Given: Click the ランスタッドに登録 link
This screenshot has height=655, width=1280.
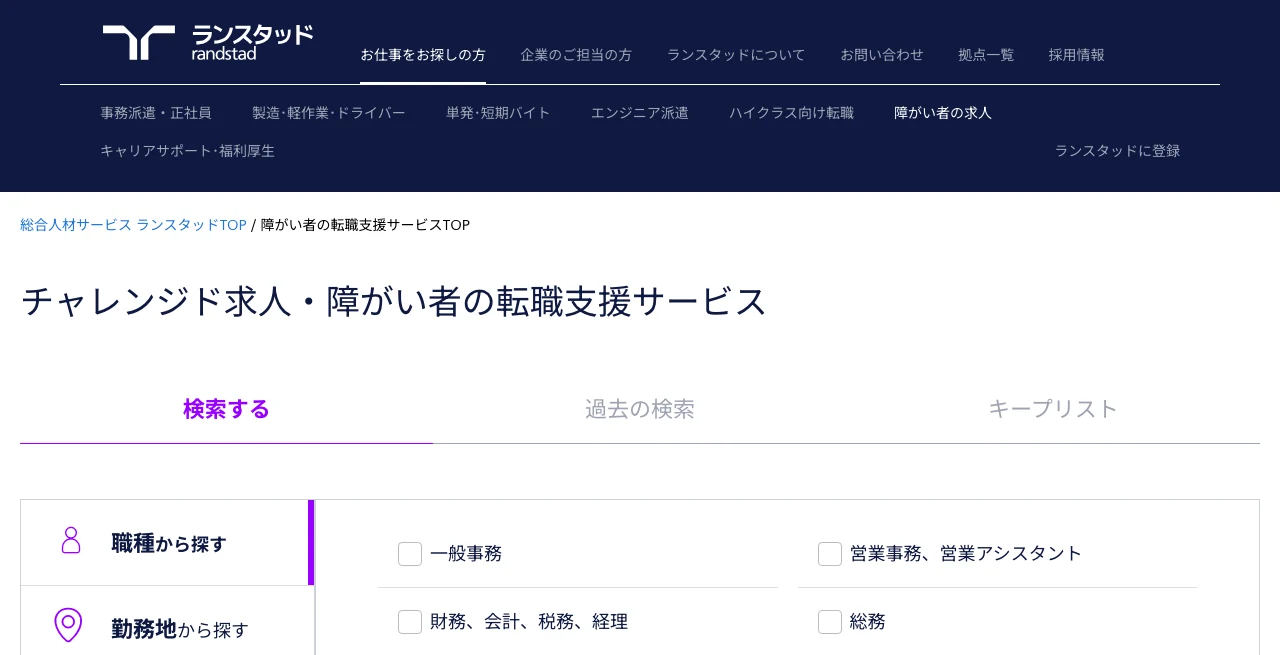Looking at the screenshot, I should pyautogui.click(x=1118, y=151).
